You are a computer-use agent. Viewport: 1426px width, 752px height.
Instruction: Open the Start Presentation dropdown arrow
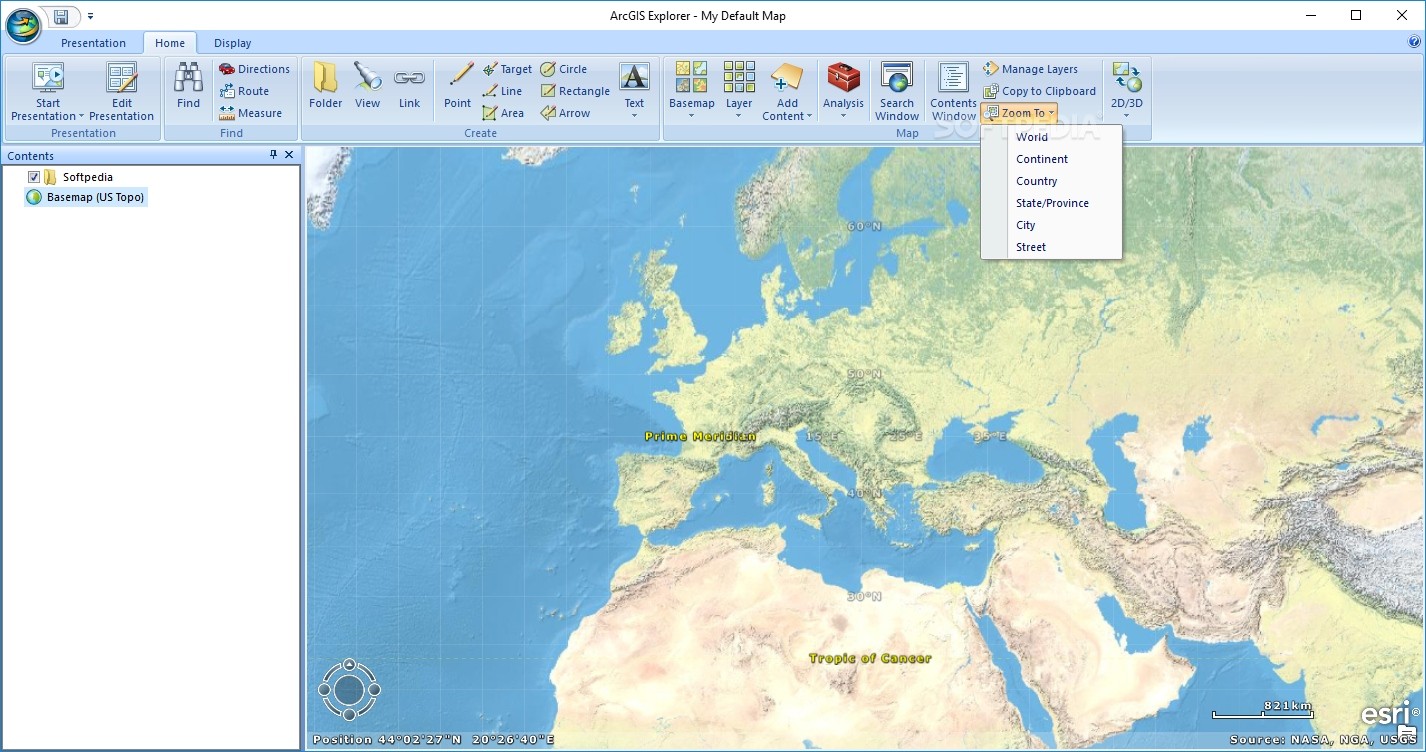pyautogui.click(x=81, y=117)
